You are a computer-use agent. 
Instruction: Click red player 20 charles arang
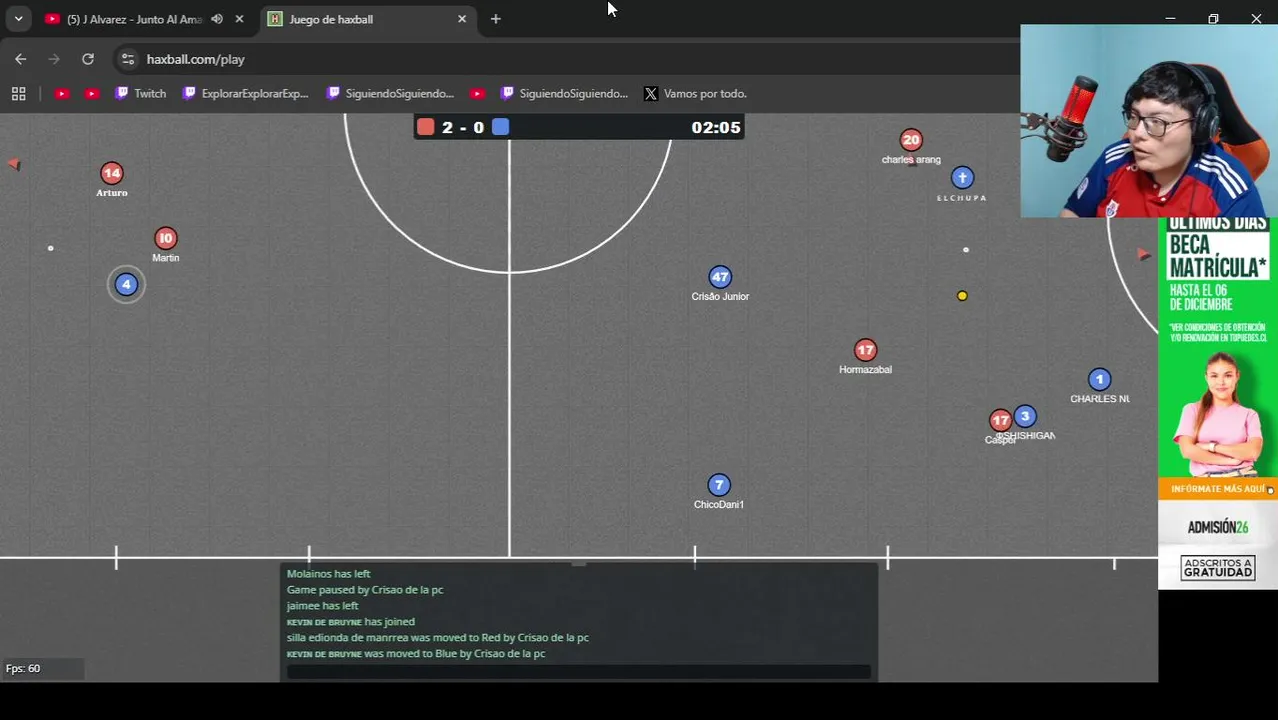911,140
